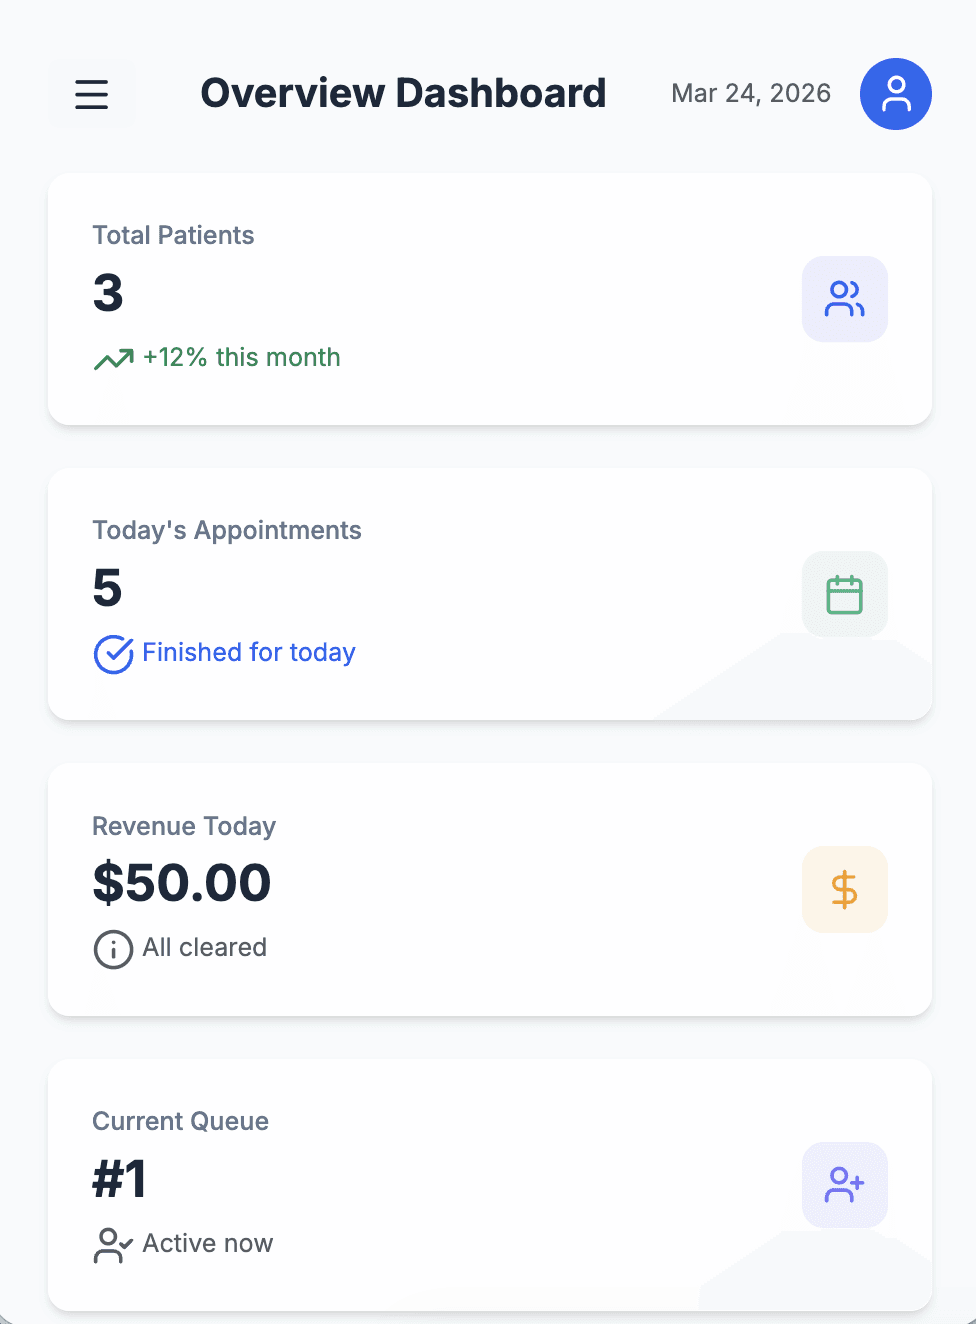Click the user-check icon beside Active now

tap(113, 1245)
